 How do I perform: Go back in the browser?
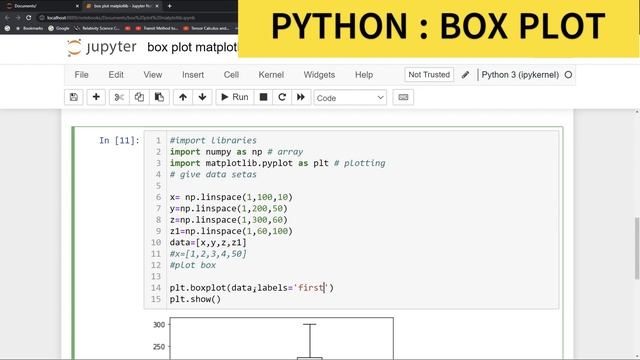(x=7, y=18)
